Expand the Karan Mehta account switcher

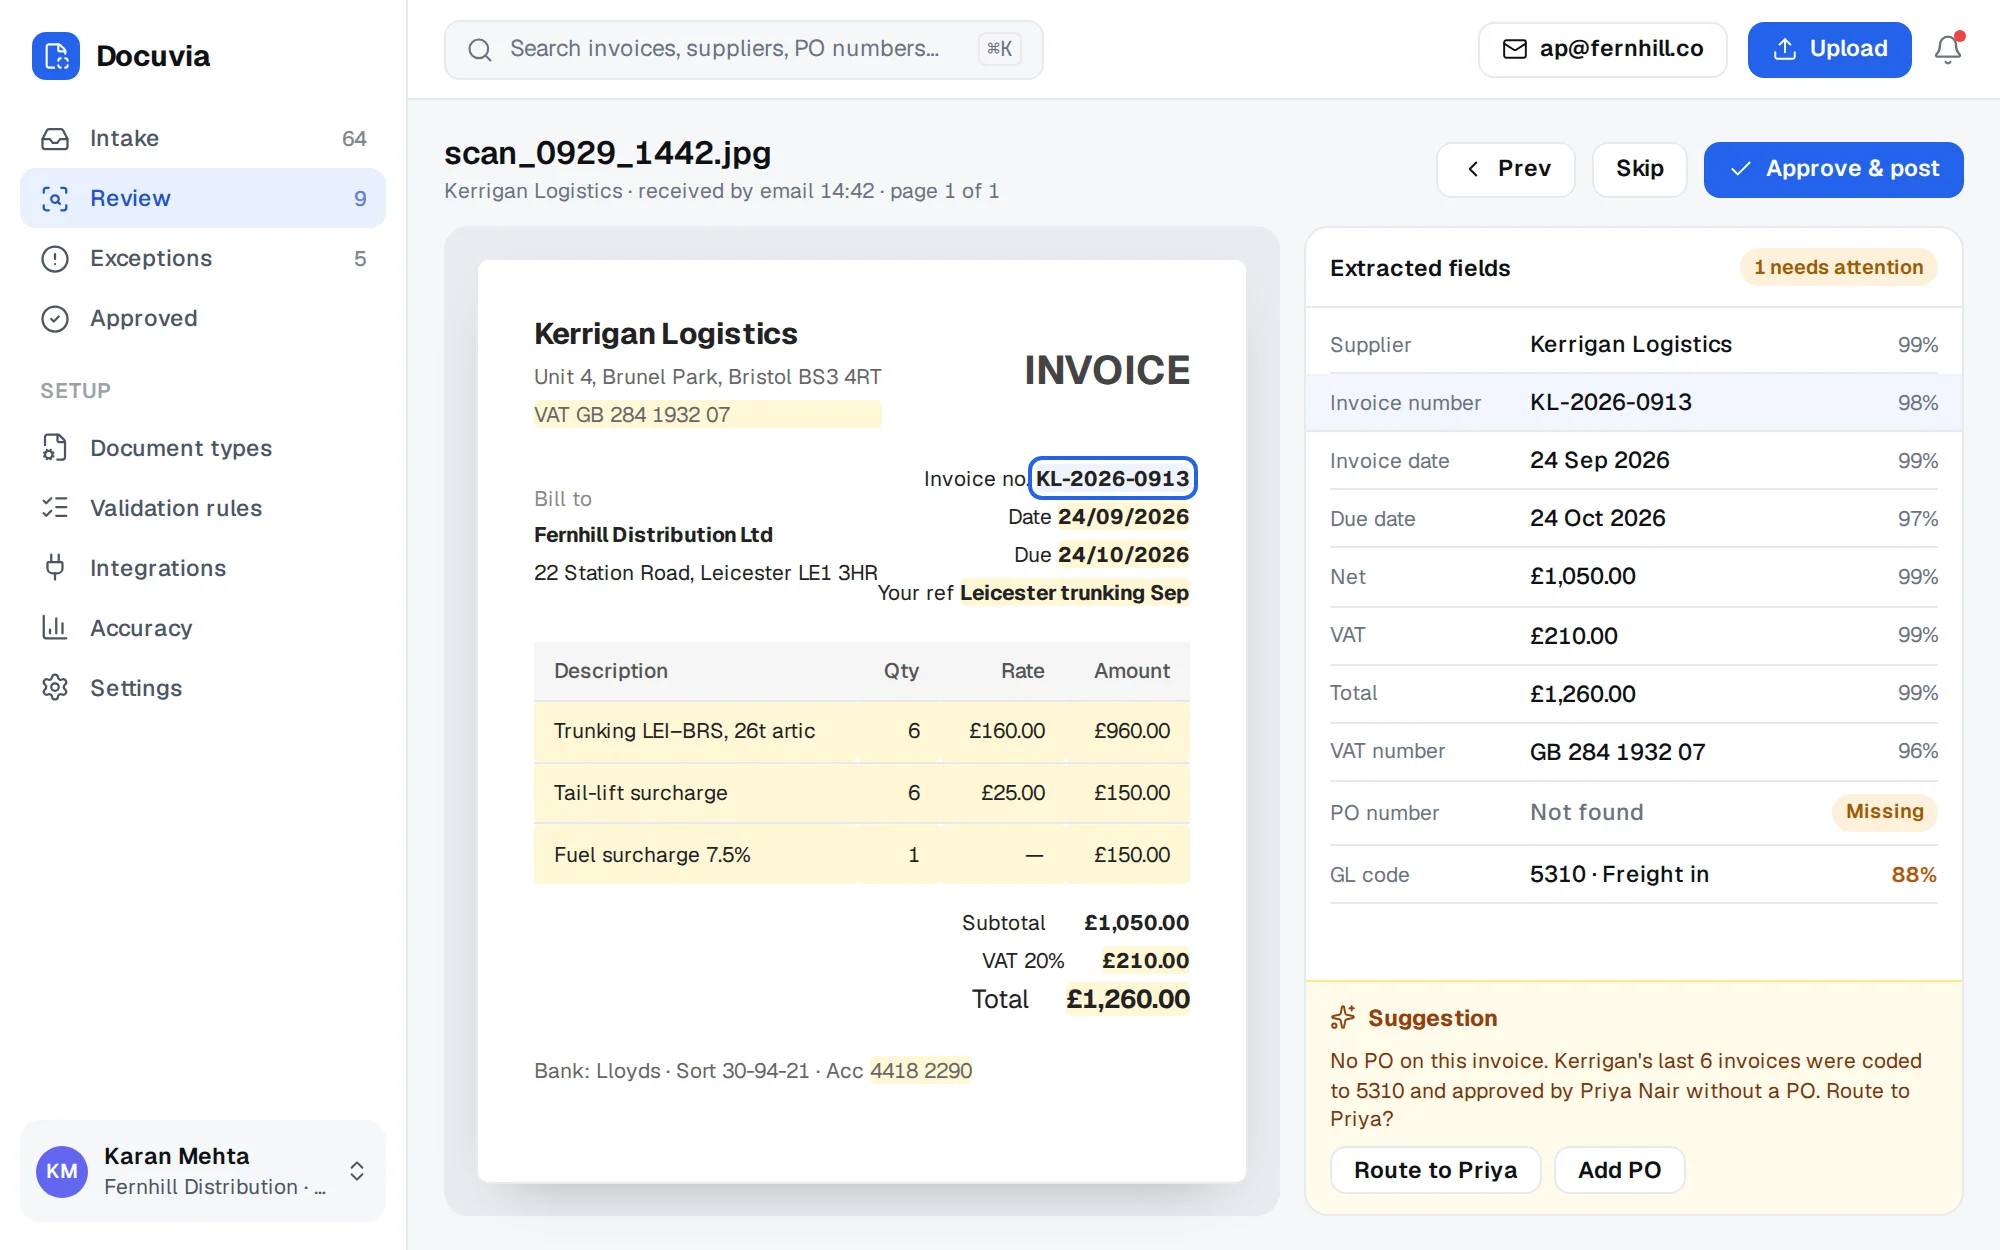203,1171
